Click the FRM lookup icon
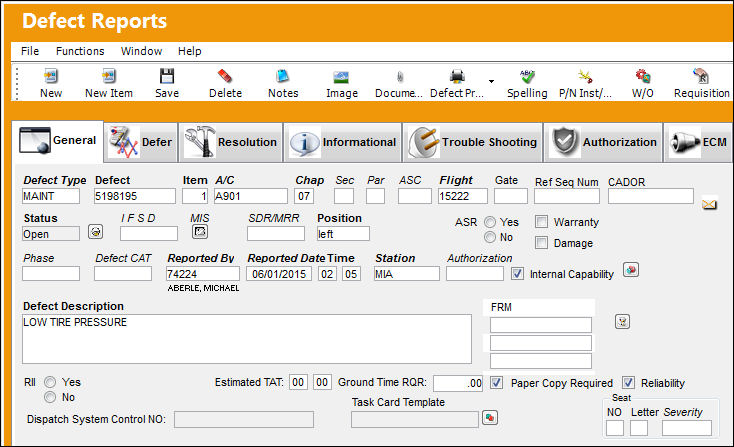734x447 pixels. (622, 322)
